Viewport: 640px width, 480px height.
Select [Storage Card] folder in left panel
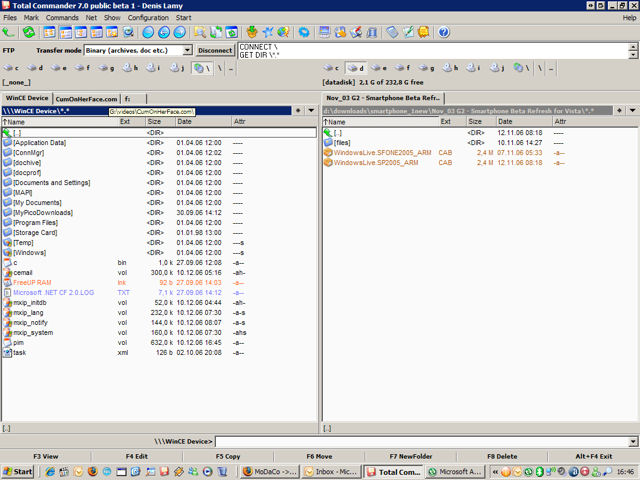click(x=35, y=233)
